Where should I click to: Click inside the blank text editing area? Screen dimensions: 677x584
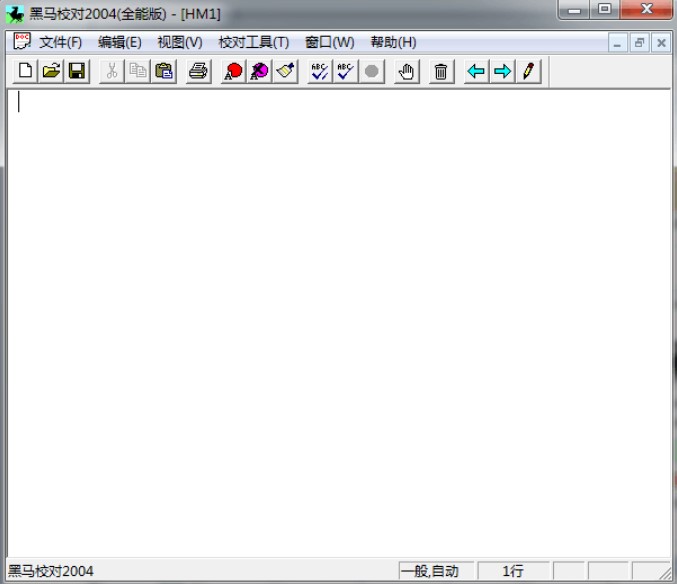tap(338, 320)
